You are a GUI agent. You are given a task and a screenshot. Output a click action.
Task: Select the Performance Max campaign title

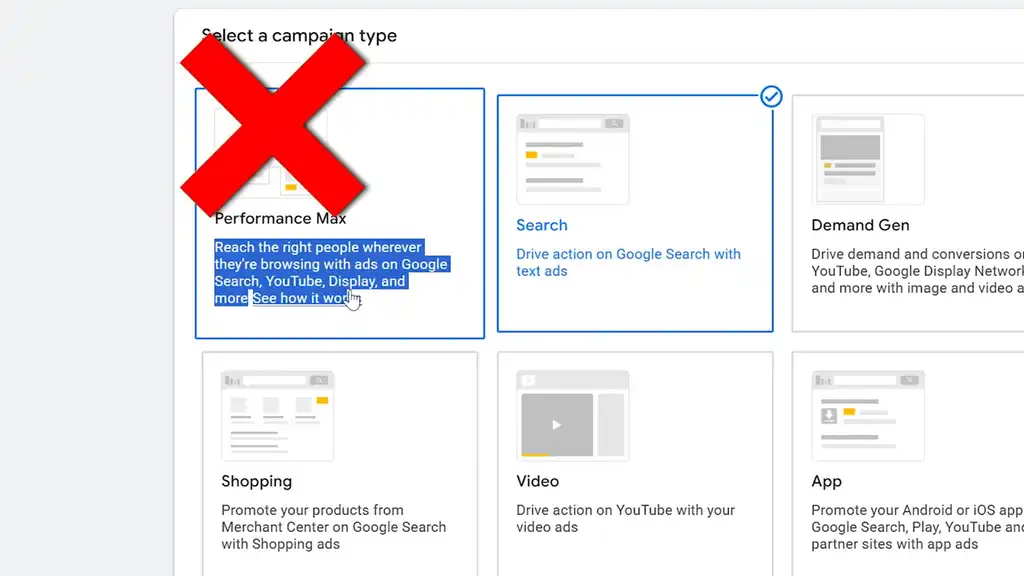click(x=280, y=219)
